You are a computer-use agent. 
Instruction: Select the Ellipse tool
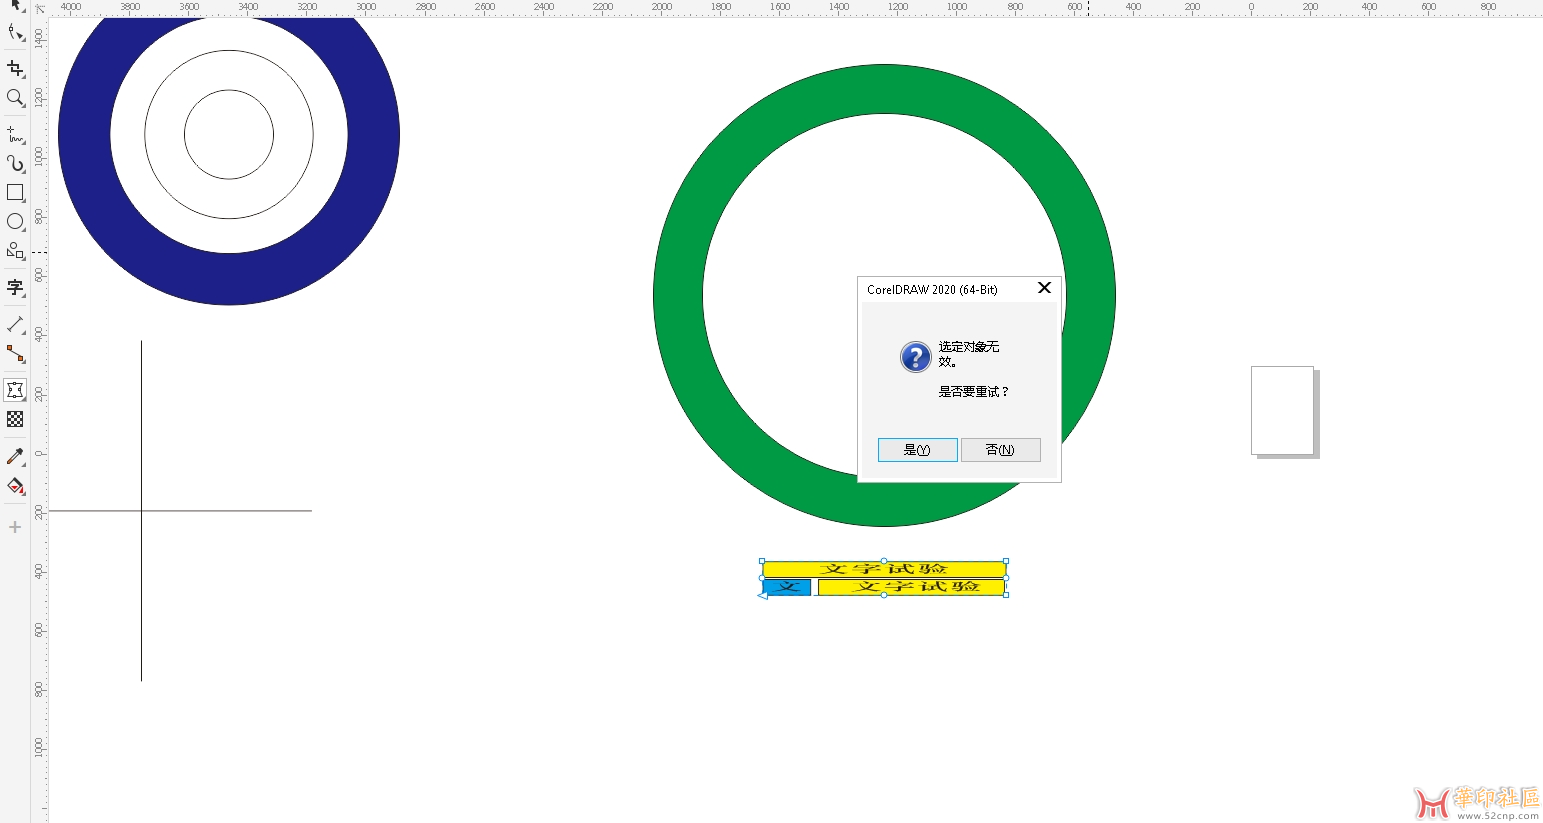[15, 221]
